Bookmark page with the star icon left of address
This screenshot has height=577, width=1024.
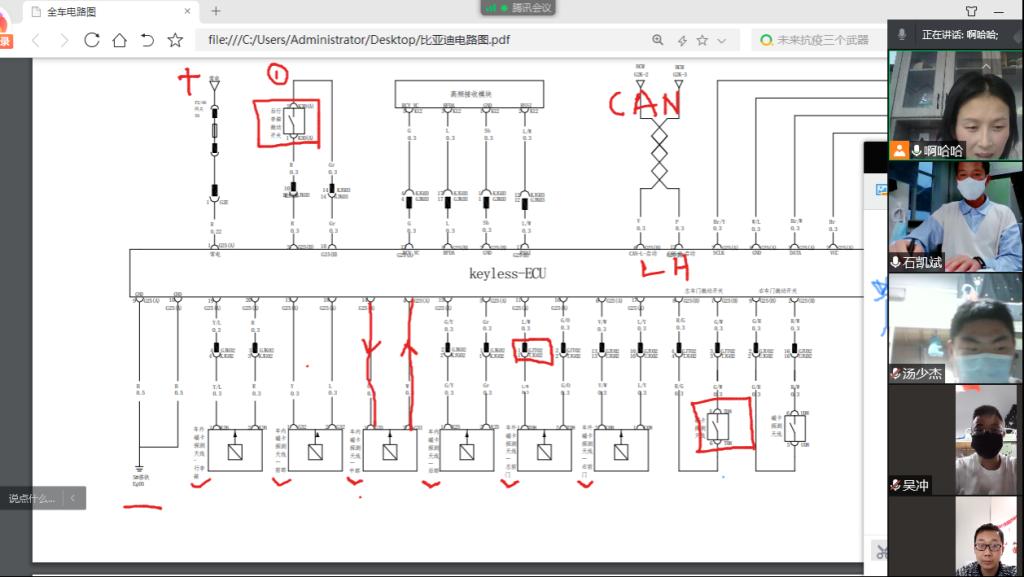(x=175, y=40)
